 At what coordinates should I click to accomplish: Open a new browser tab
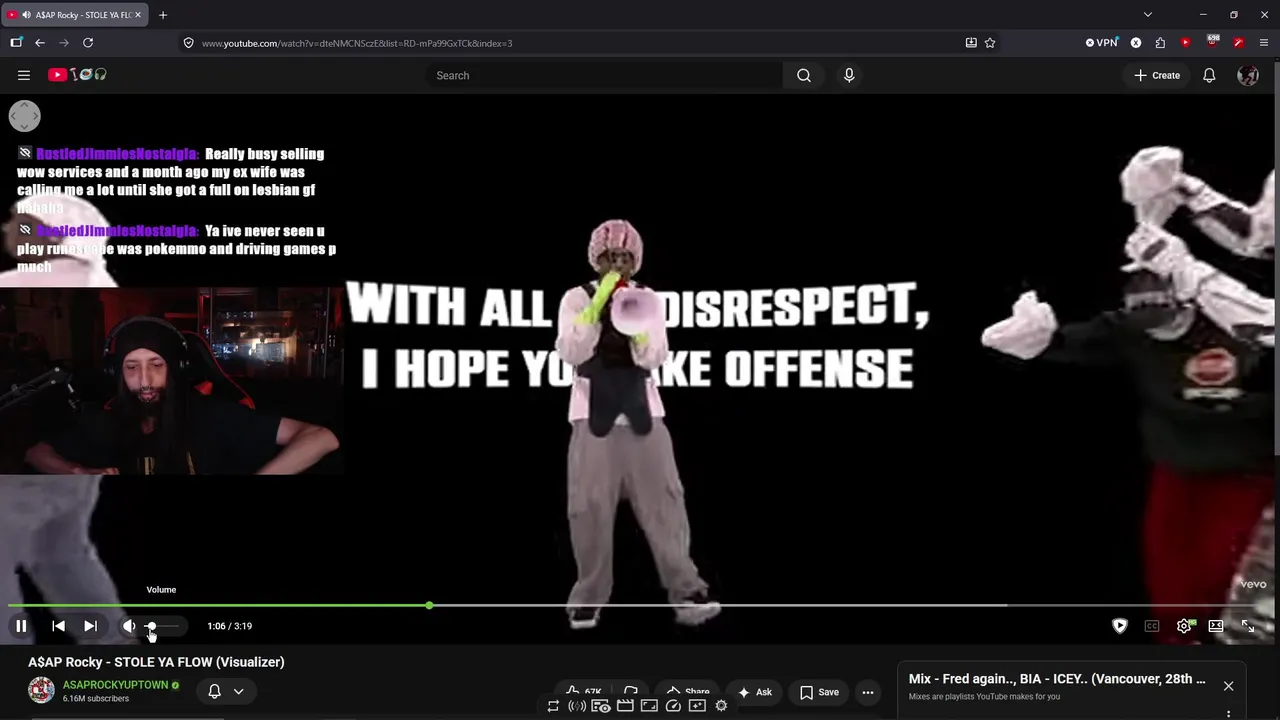pyautogui.click(x=163, y=15)
